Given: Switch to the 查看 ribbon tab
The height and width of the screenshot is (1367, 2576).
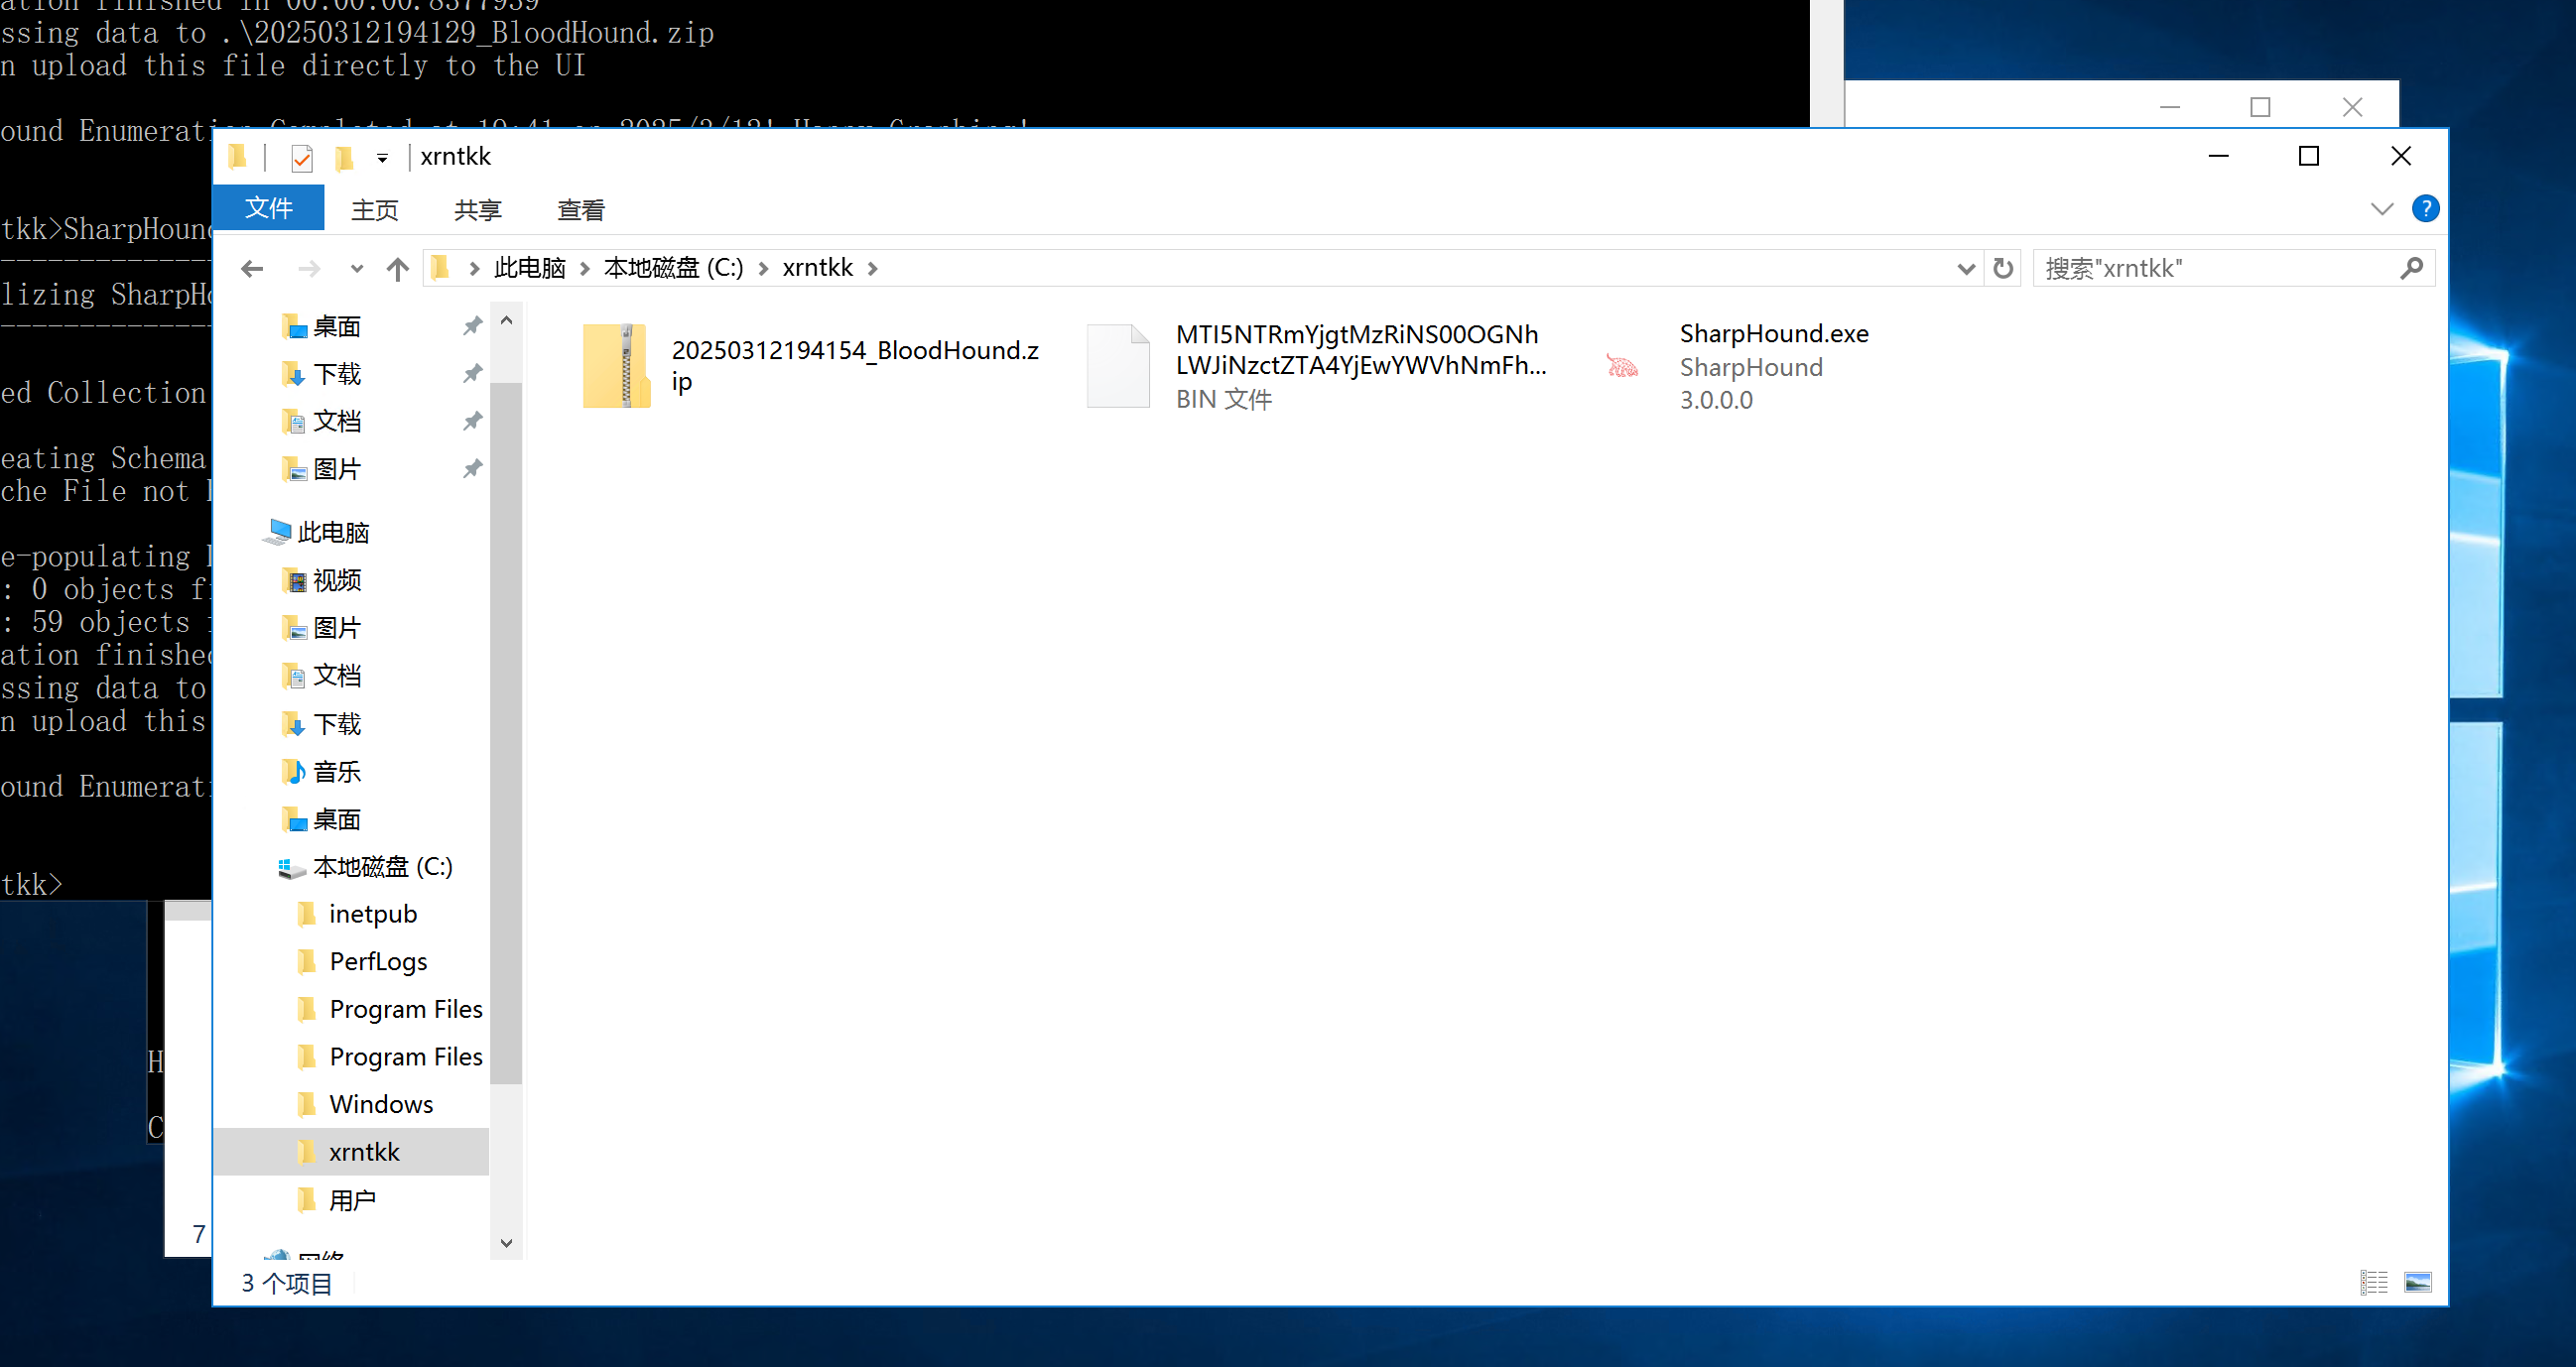Looking at the screenshot, I should tap(581, 209).
